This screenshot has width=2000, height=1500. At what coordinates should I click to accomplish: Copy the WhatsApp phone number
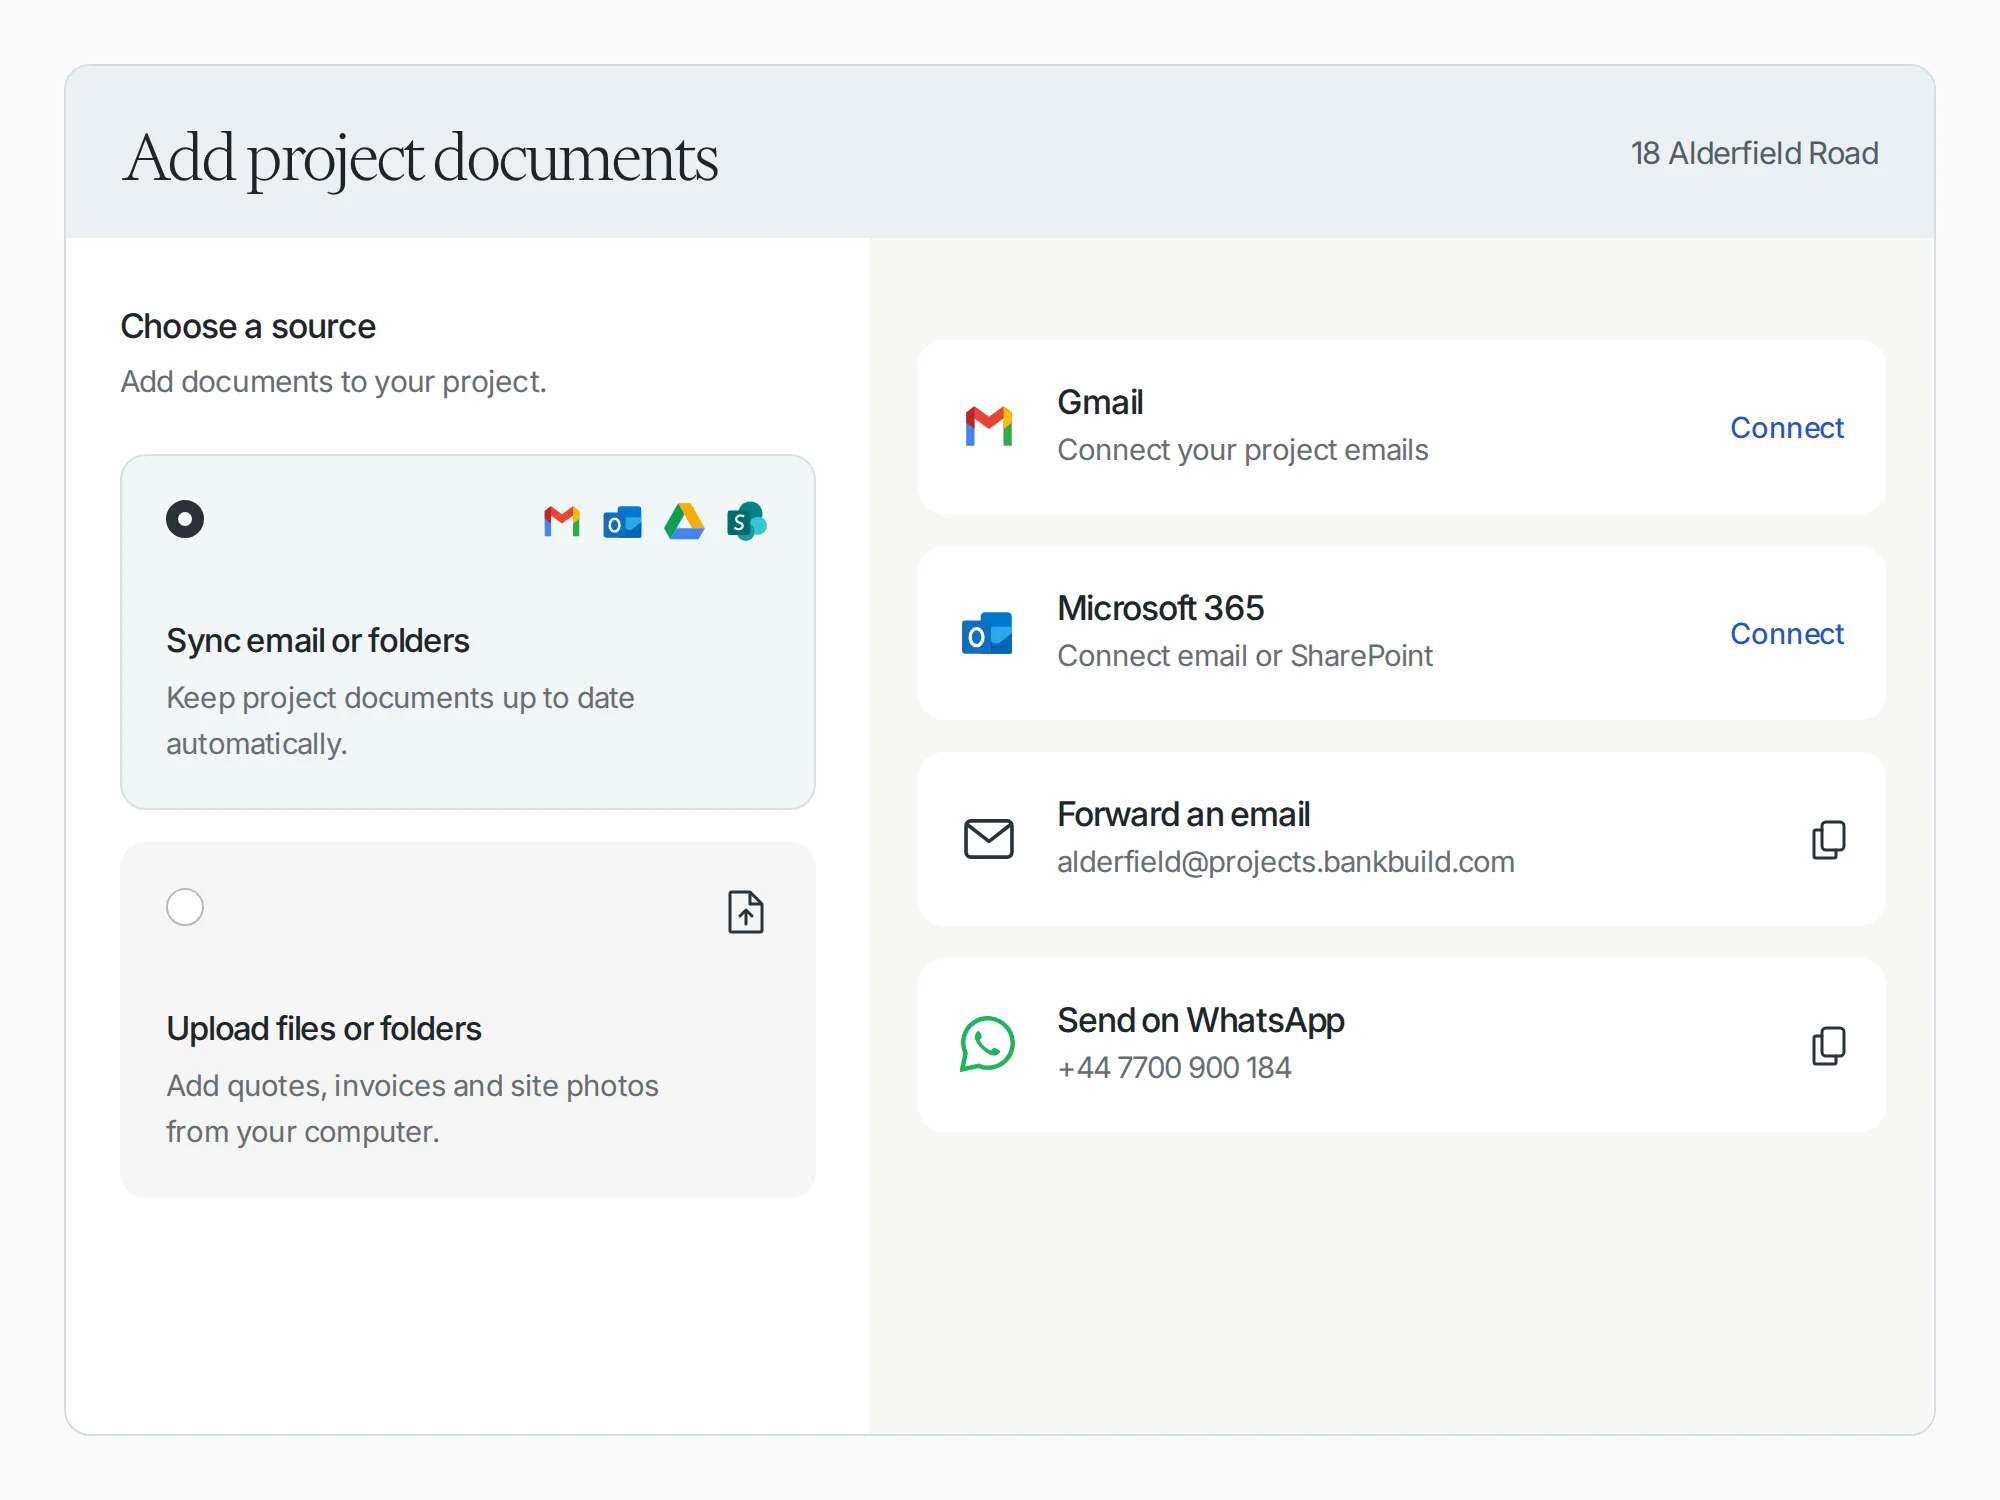pos(1828,1045)
